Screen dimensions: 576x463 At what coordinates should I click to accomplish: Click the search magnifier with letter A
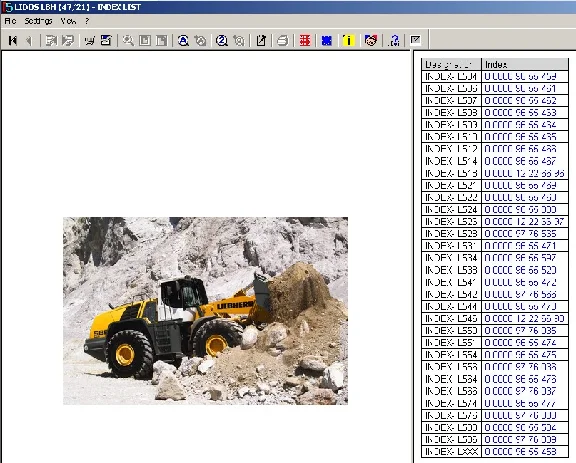[183, 40]
